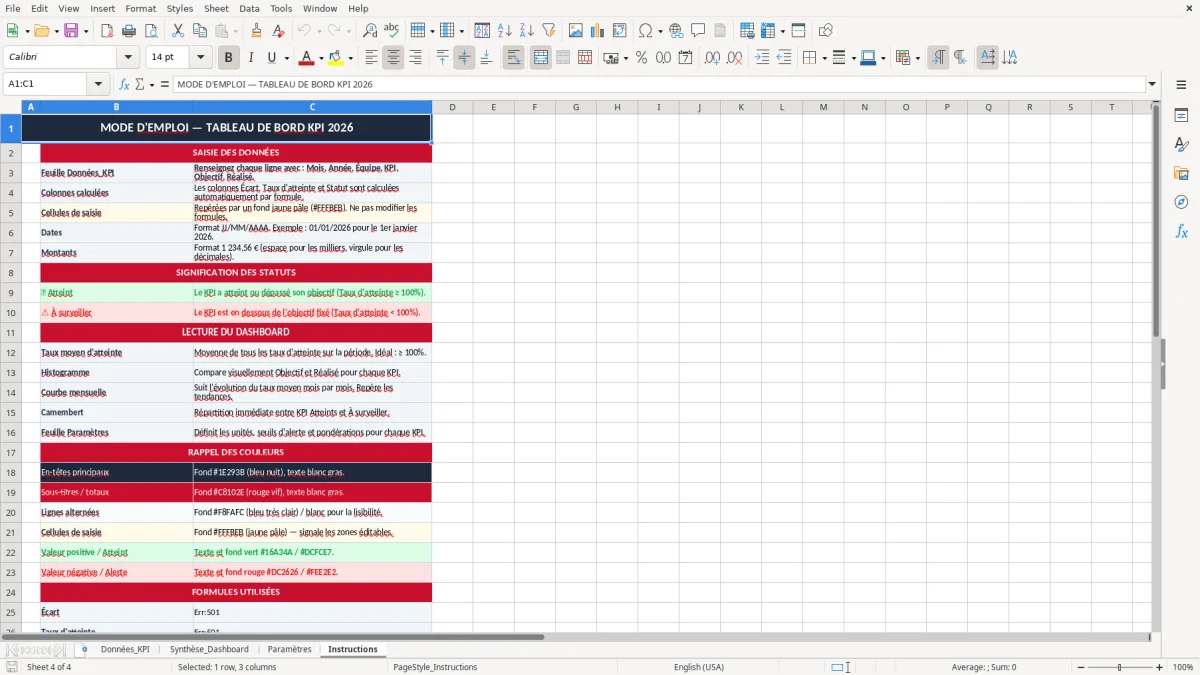Click PageStyle_Instructions in status bar
Screen dimensions: 1200x675
[435, 667]
